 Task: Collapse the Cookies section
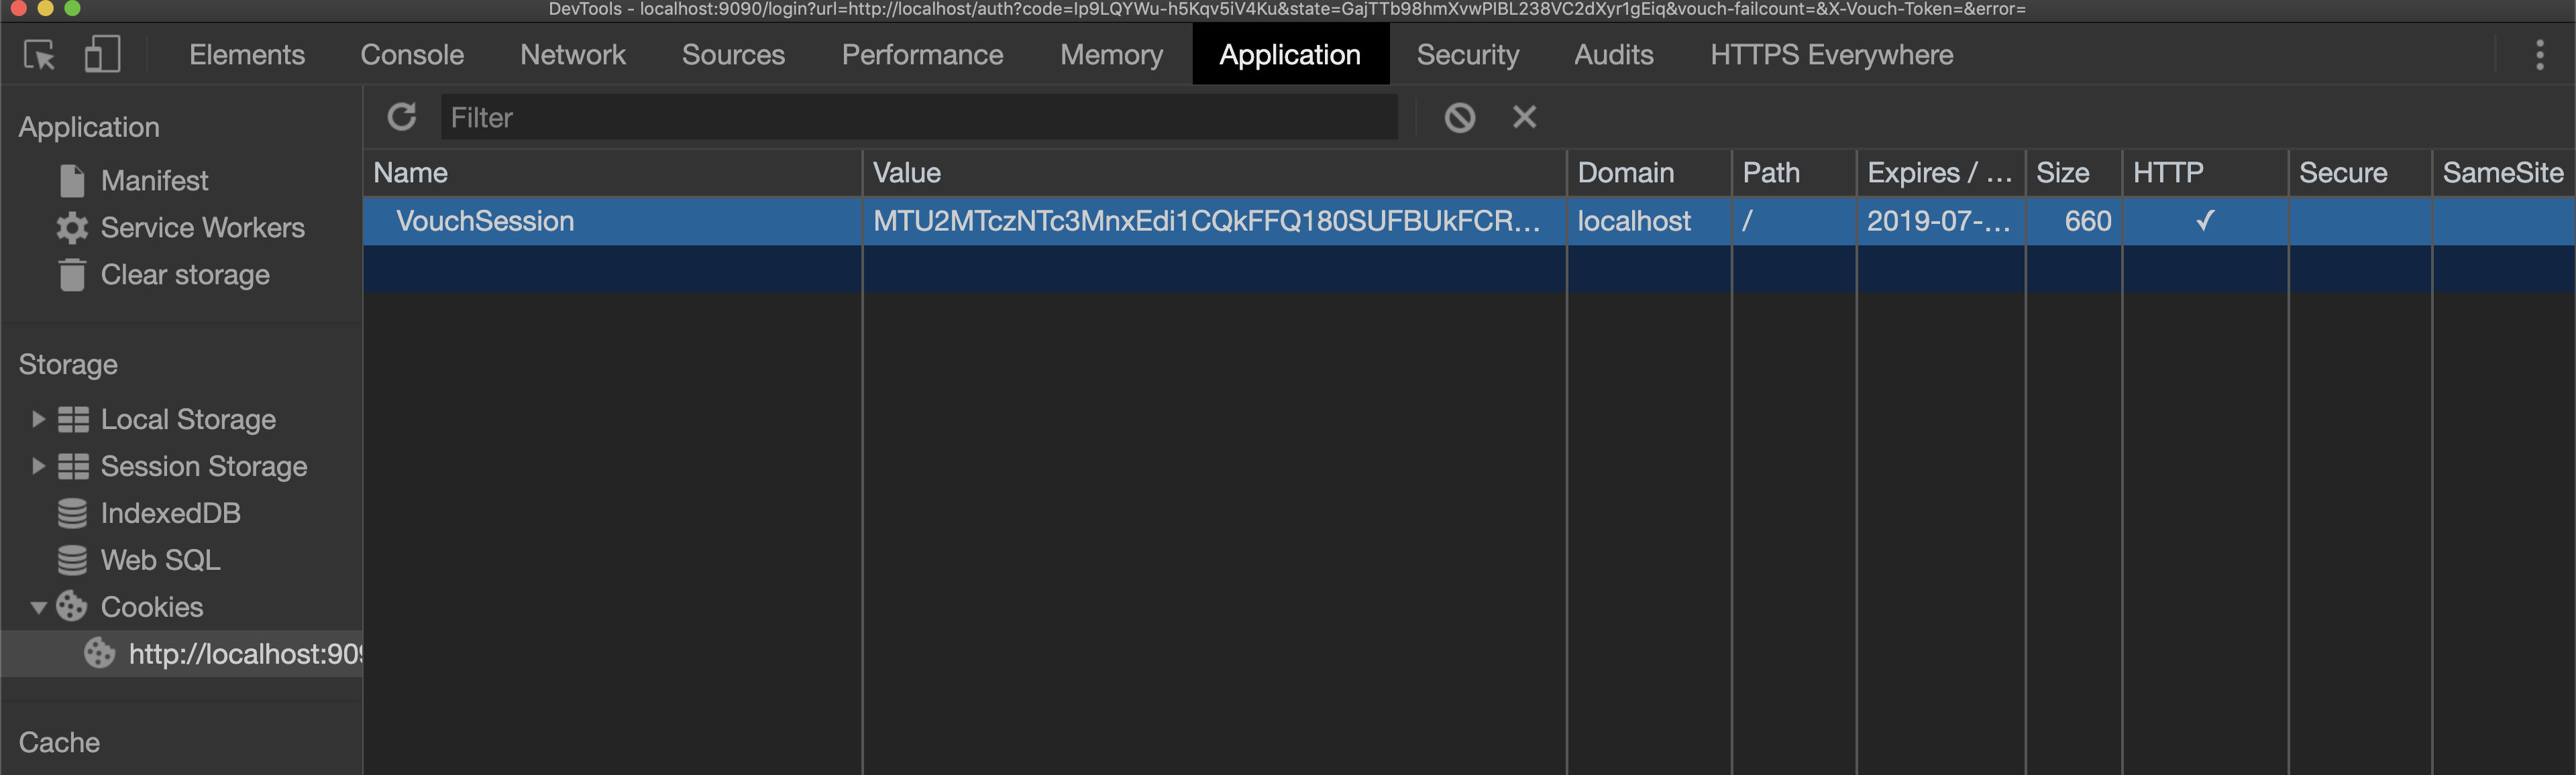38,607
